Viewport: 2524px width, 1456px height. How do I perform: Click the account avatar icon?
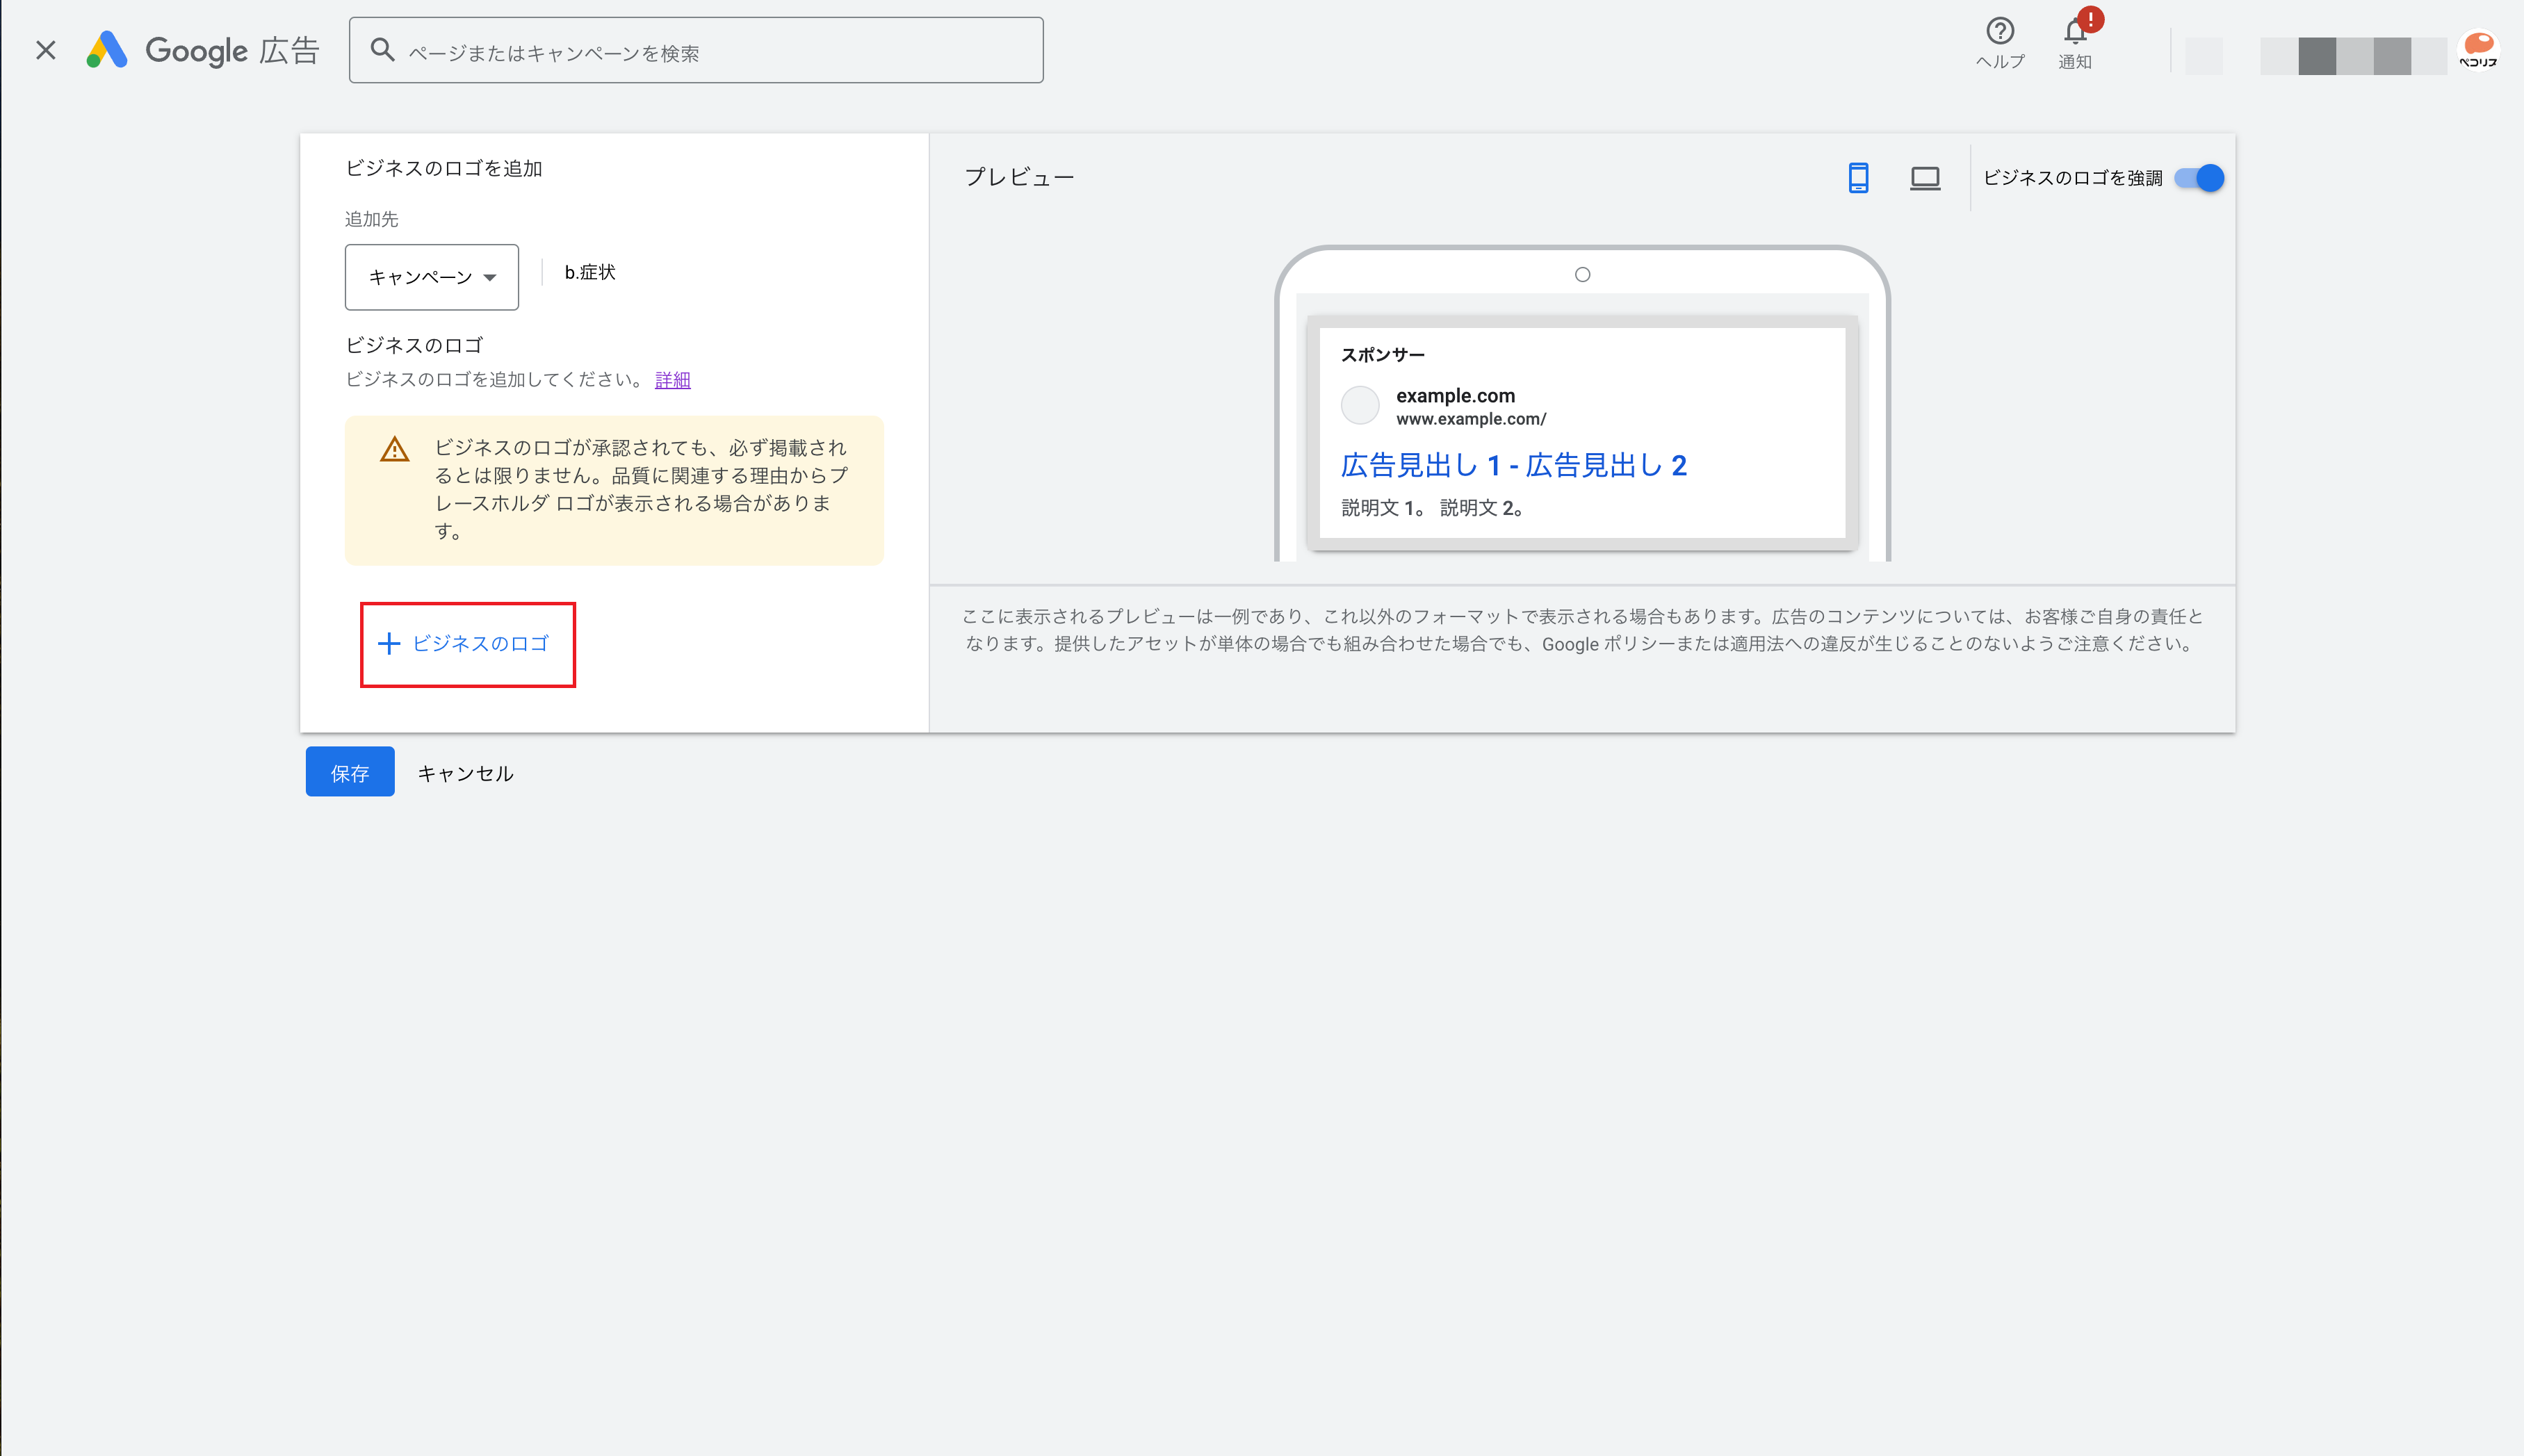pyautogui.click(x=2478, y=50)
